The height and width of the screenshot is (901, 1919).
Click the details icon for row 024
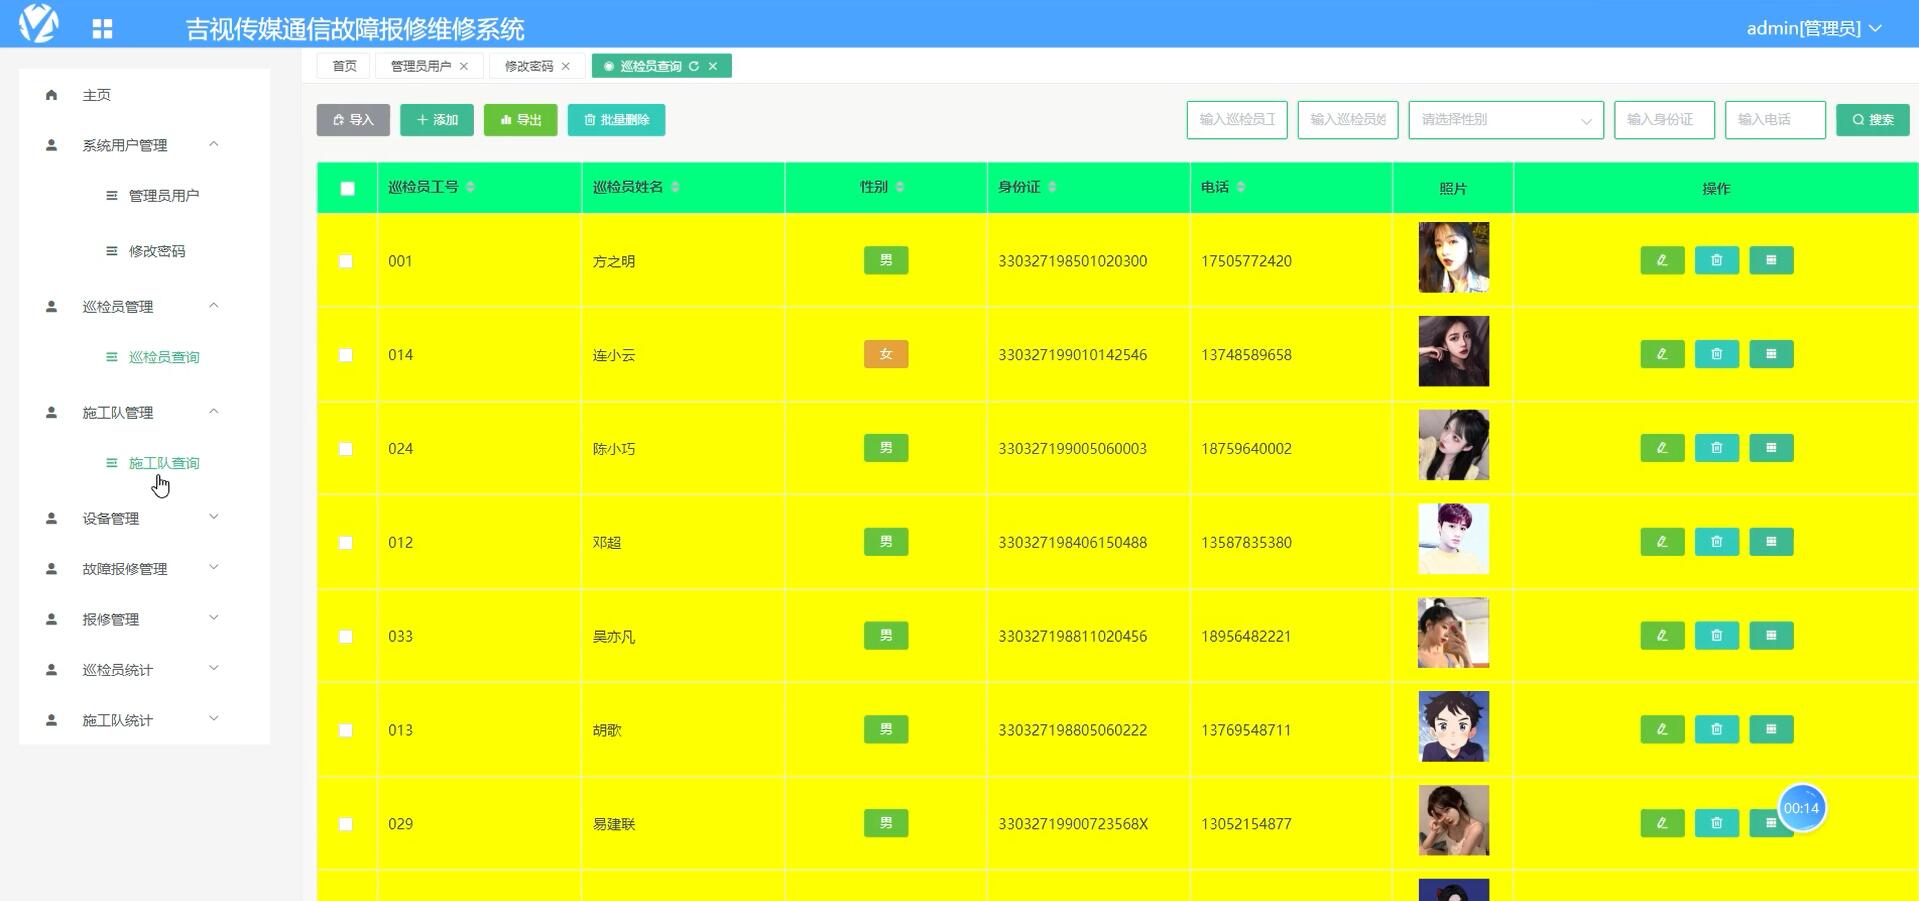(x=1770, y=448)
